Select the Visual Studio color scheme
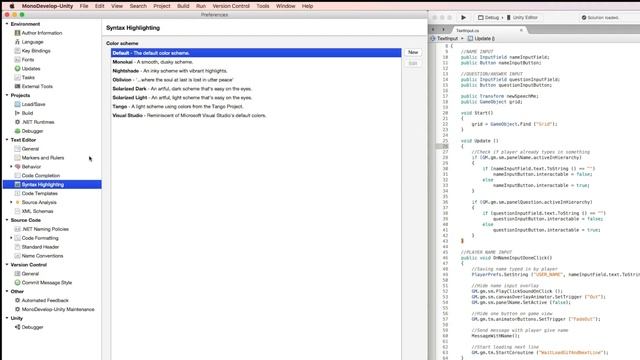 256,115
